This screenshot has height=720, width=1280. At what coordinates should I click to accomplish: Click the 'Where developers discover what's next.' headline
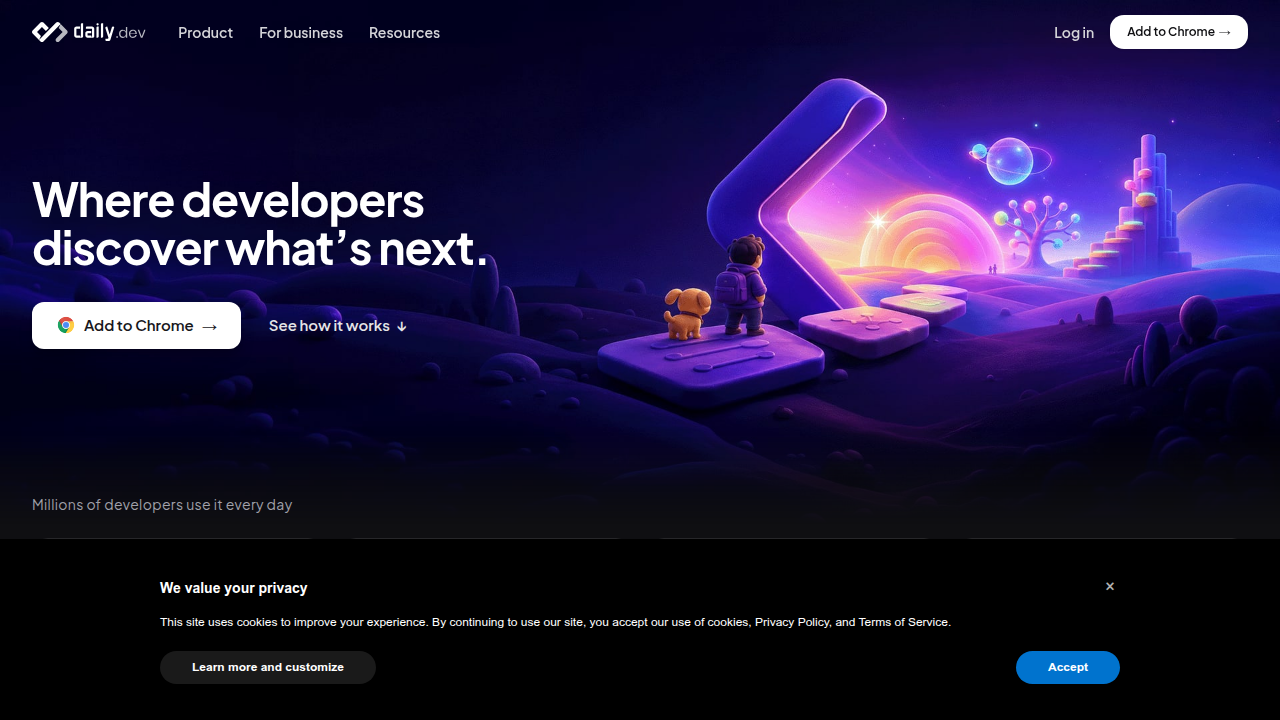point(260,225)
